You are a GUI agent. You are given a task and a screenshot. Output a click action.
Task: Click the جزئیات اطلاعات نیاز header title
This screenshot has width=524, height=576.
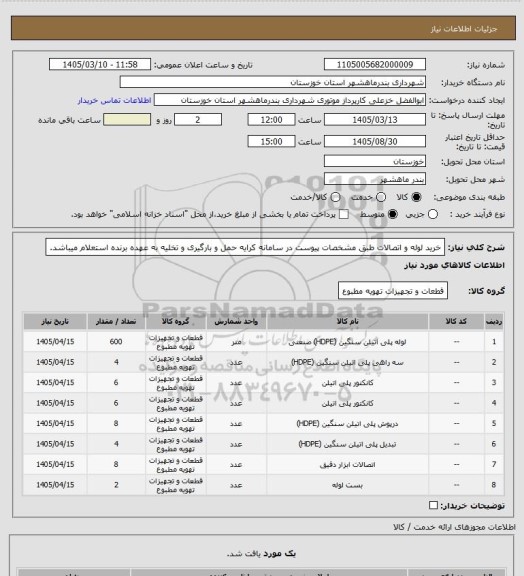tap(464, 29)
